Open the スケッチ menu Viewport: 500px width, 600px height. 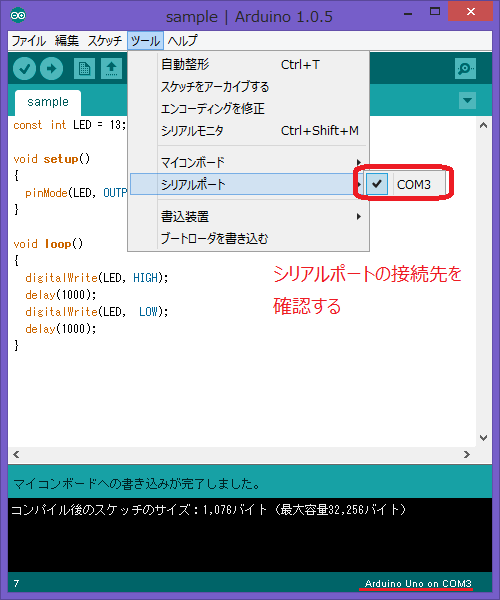[x=104, y=41]
